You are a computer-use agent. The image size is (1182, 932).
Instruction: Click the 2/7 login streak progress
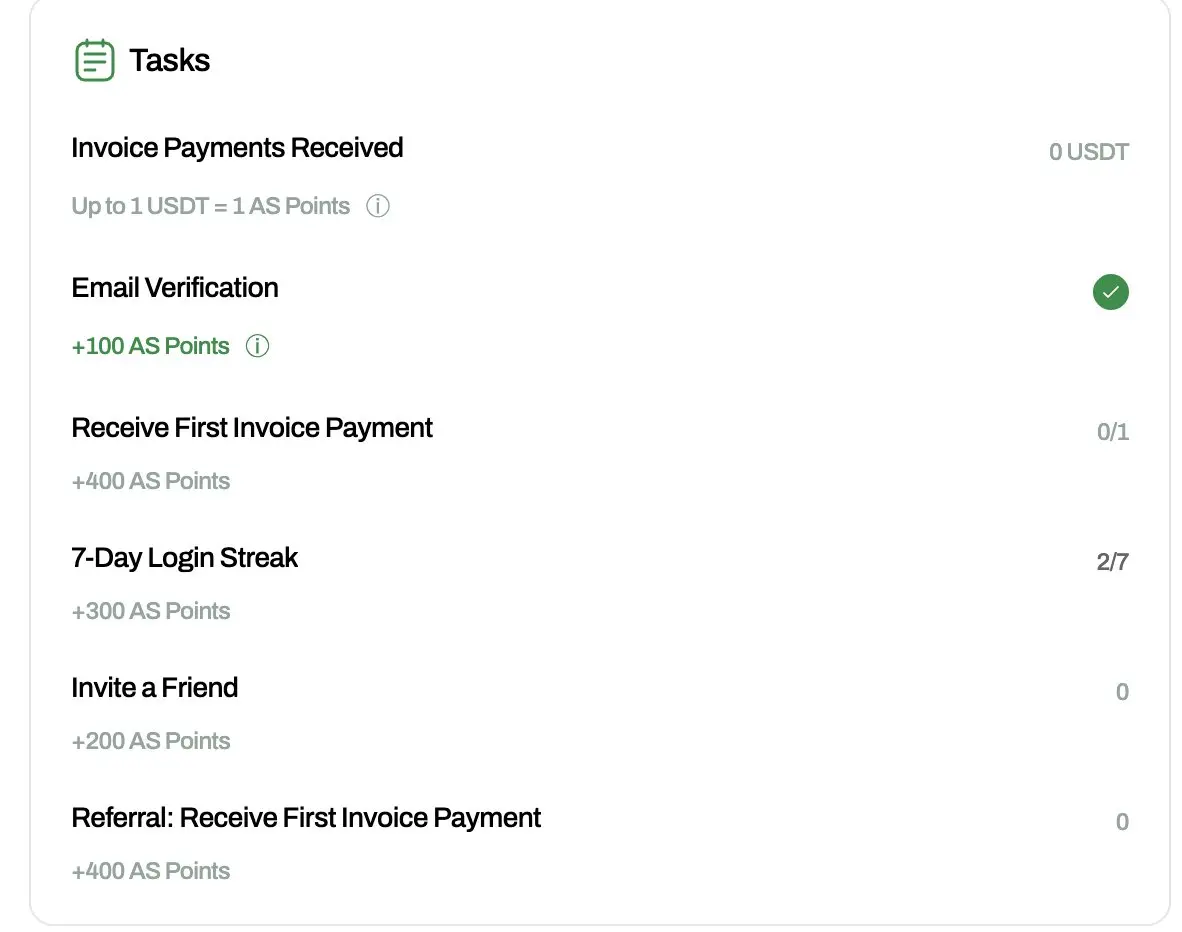pos(1112,562)
